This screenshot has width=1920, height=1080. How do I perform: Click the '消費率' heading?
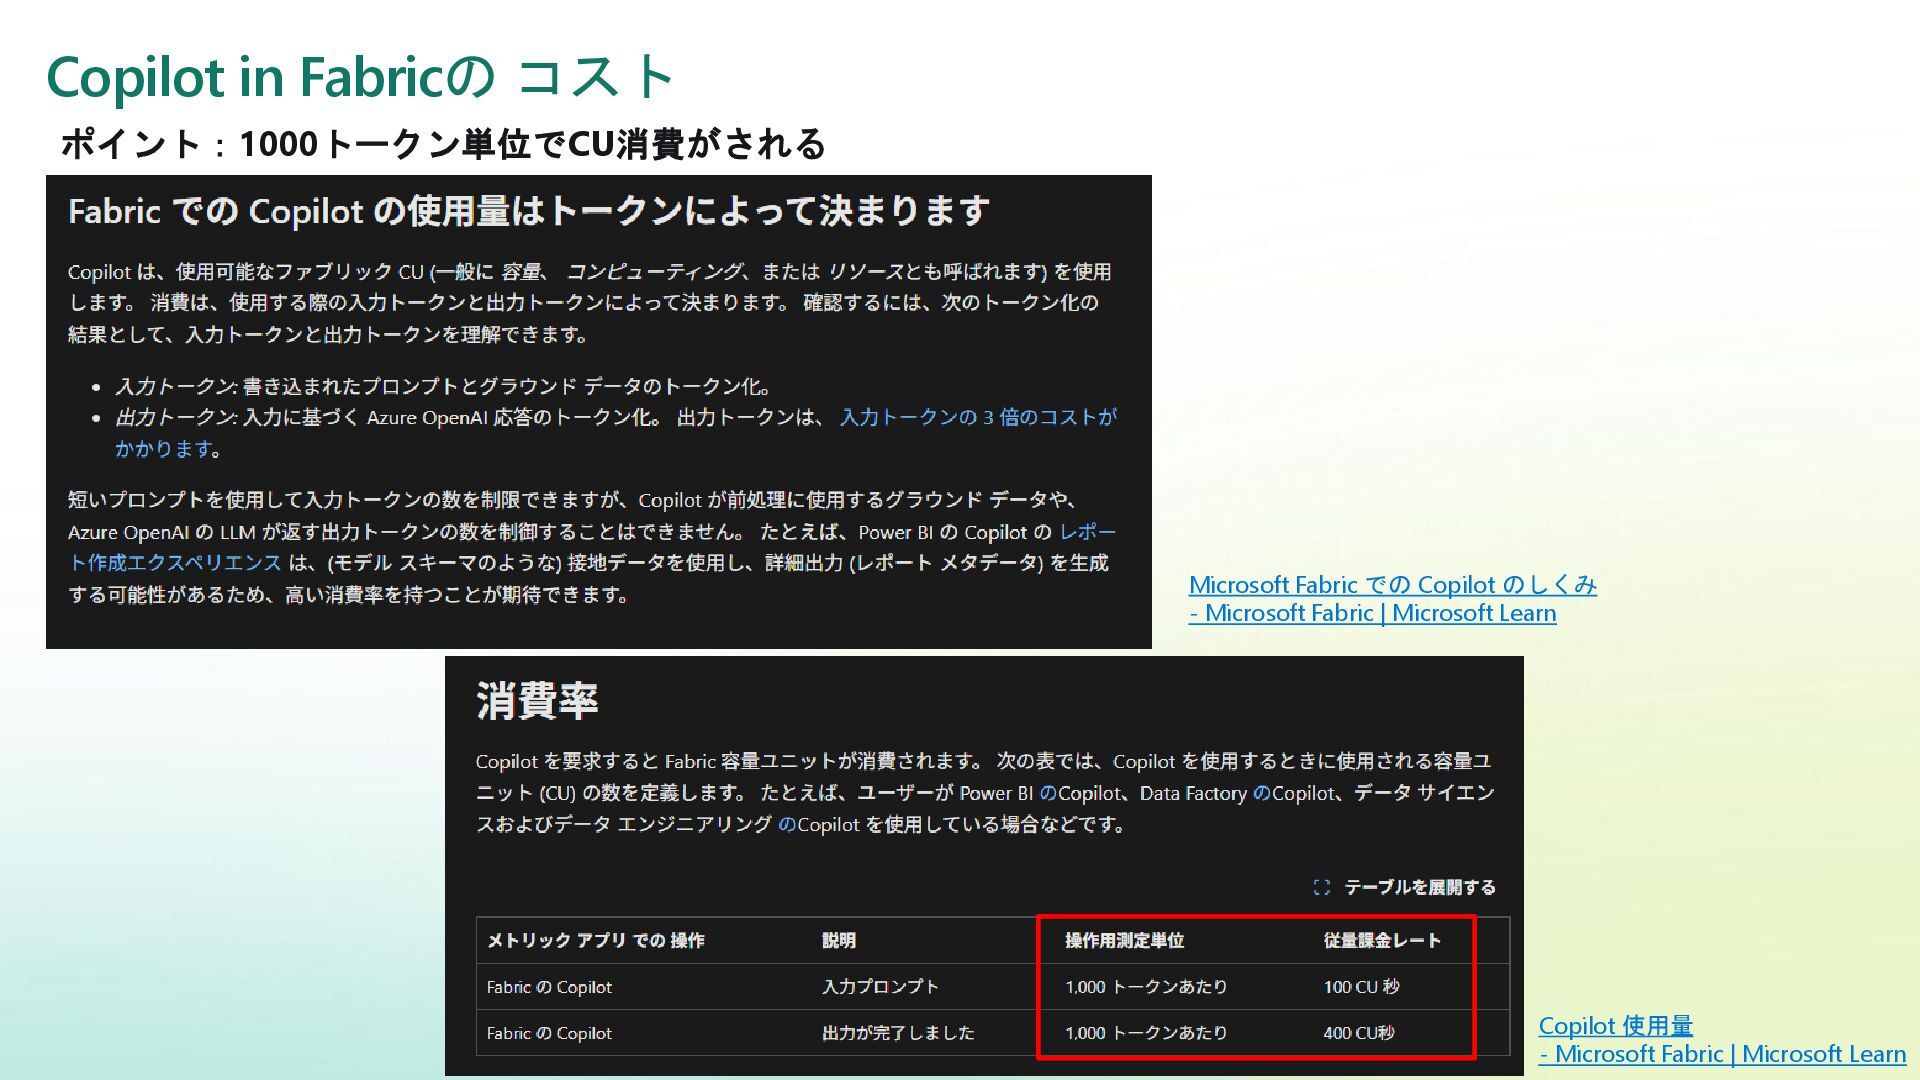pyautogui.click(x=537, y=701)
